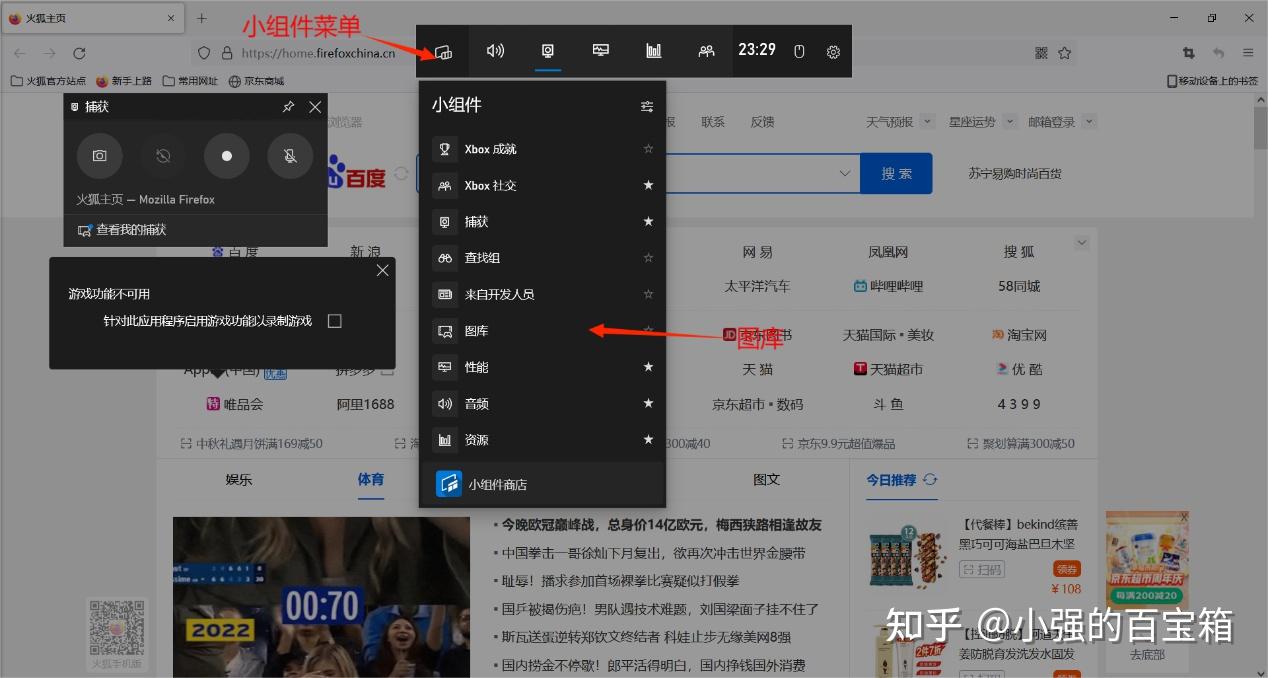
Task: Open Firefox hamburger menu
Action: (x=1248, y=53)
